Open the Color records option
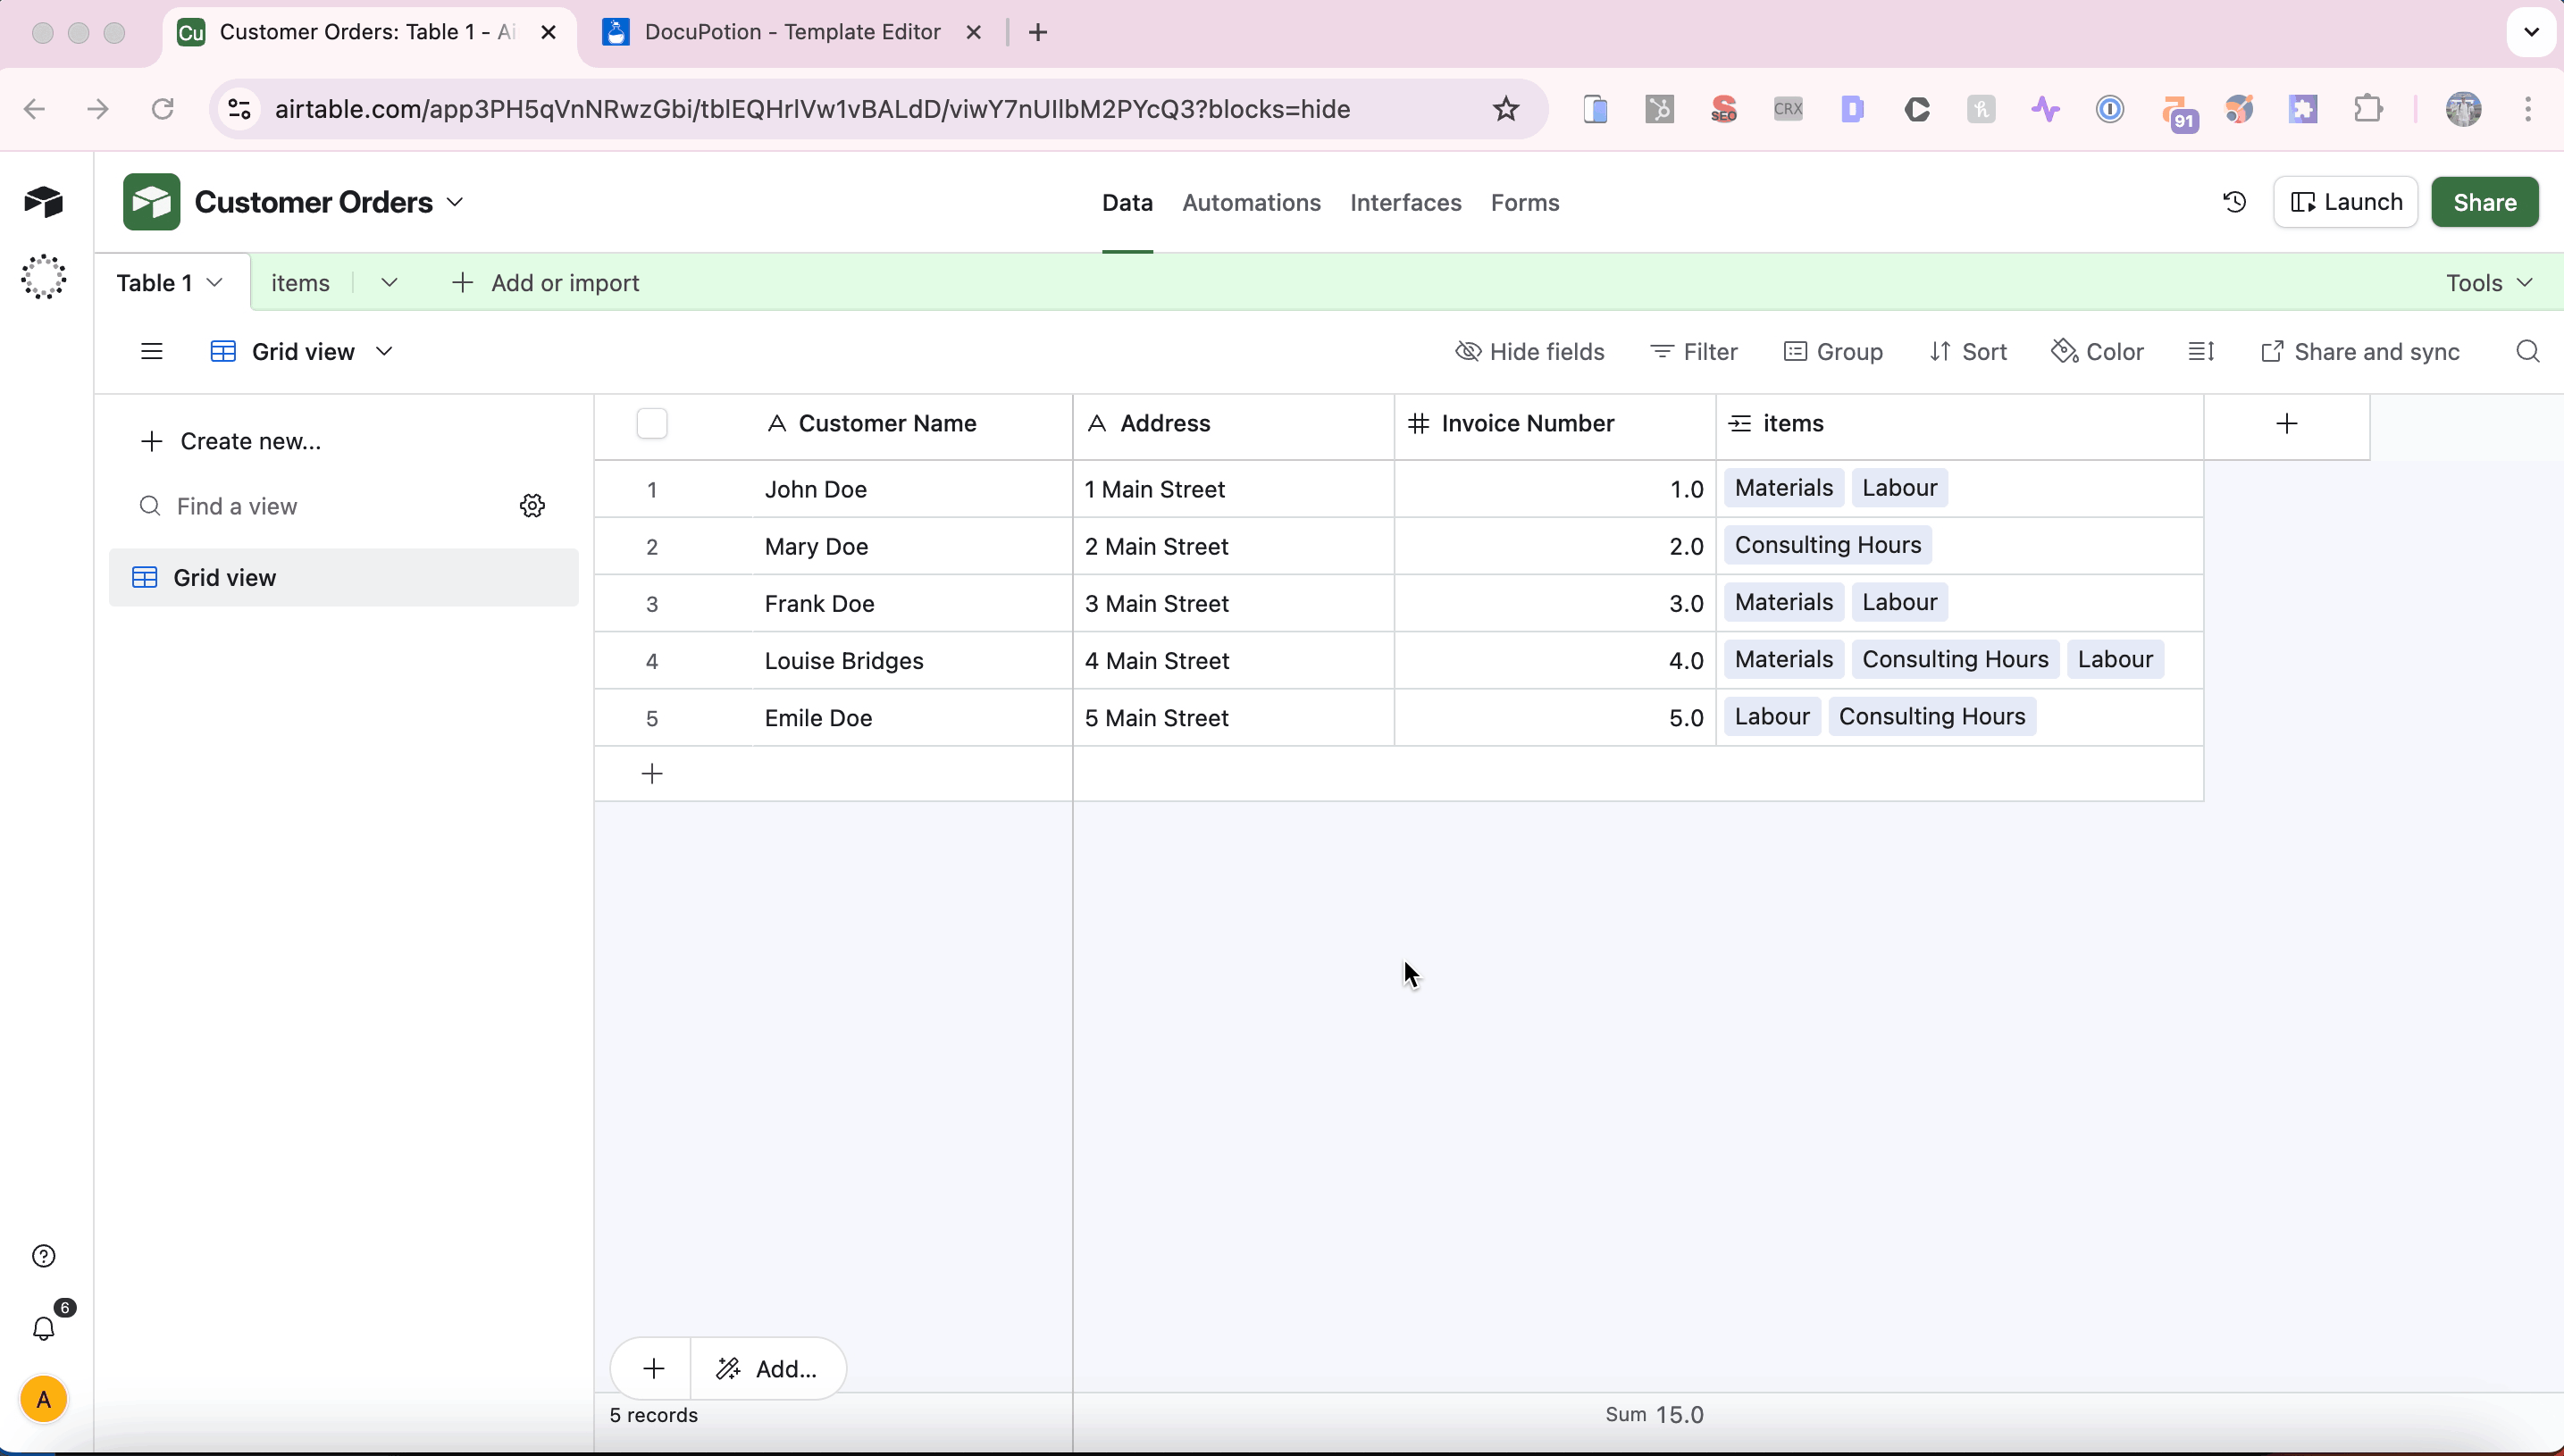 click(2097, 352)
